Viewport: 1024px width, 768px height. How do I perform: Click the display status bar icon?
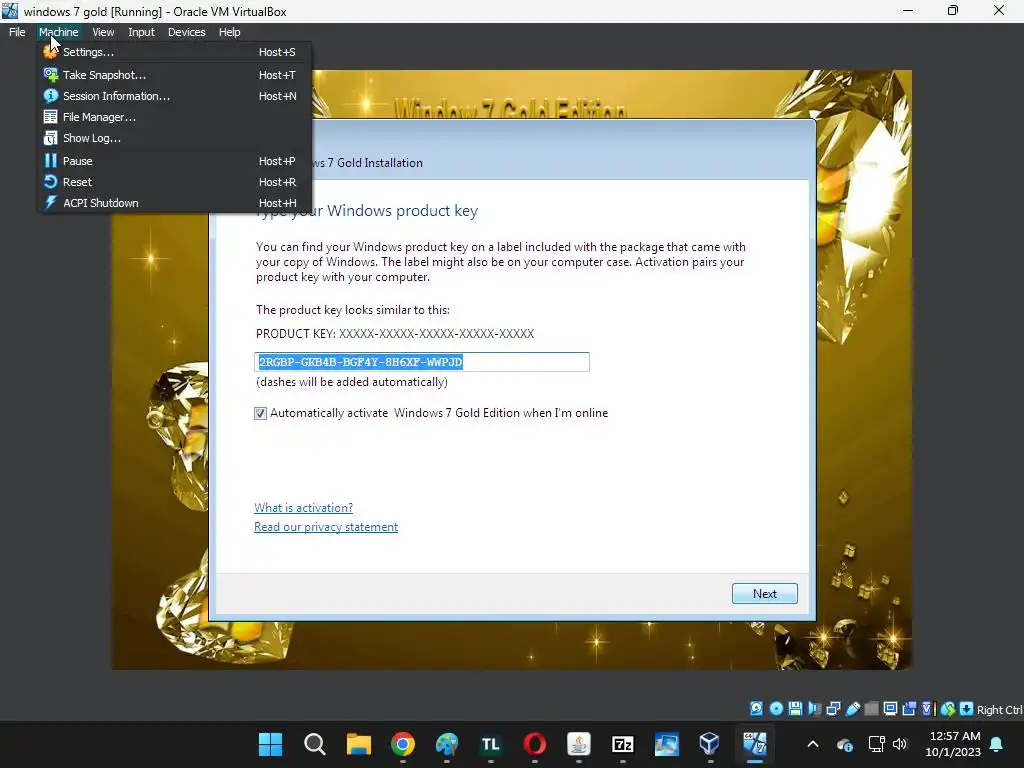(x=891, y=708)
